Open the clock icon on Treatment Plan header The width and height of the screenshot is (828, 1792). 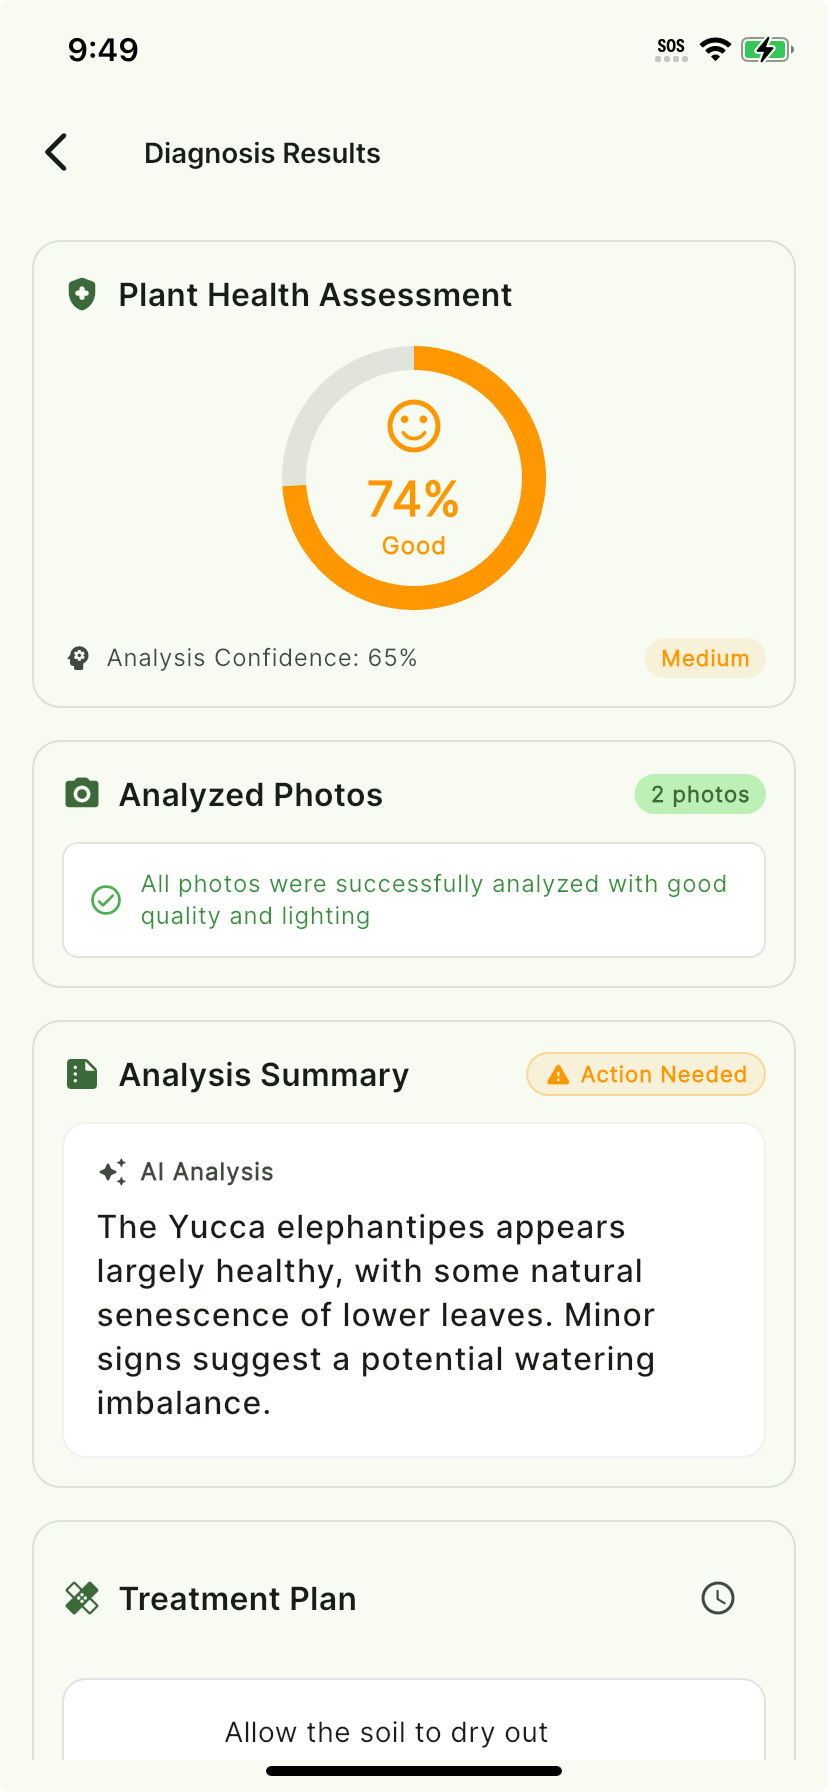(x=718, y=1597)
